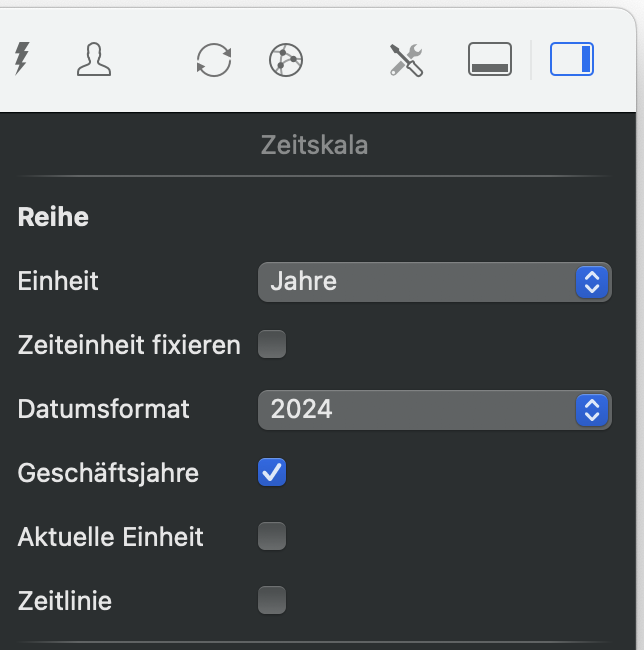The image size is (644, 650).
Task: Open the Einheit dropdown showing Jahre
Action: point(434,281)
